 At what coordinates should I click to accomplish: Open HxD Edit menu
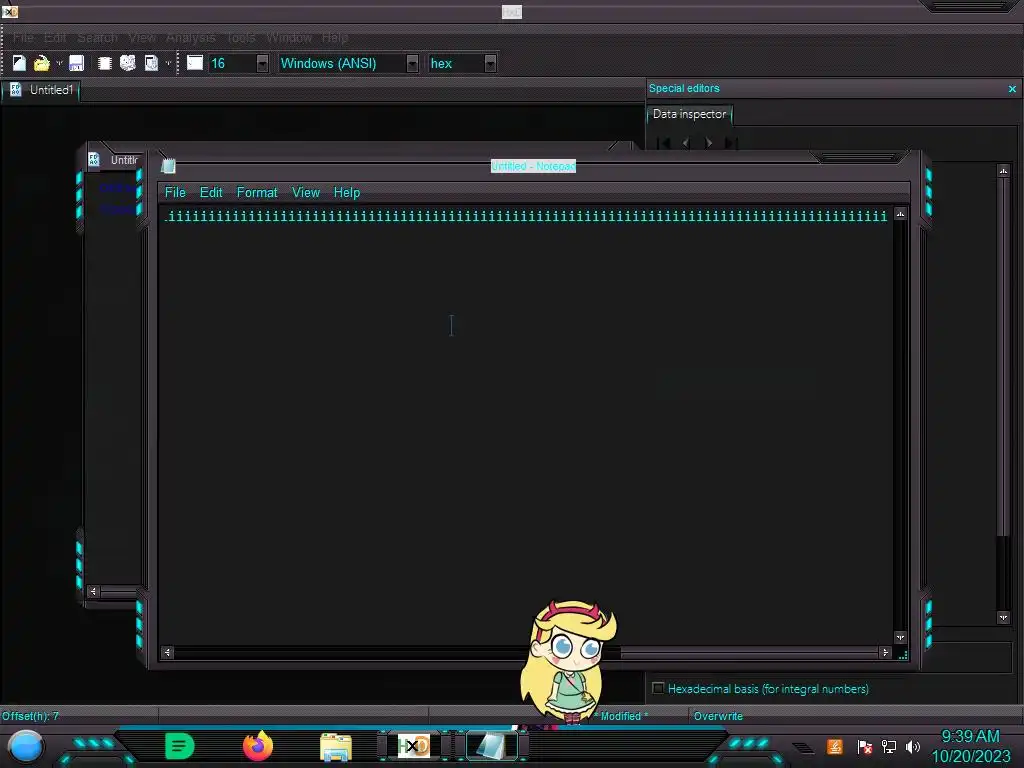55,38
